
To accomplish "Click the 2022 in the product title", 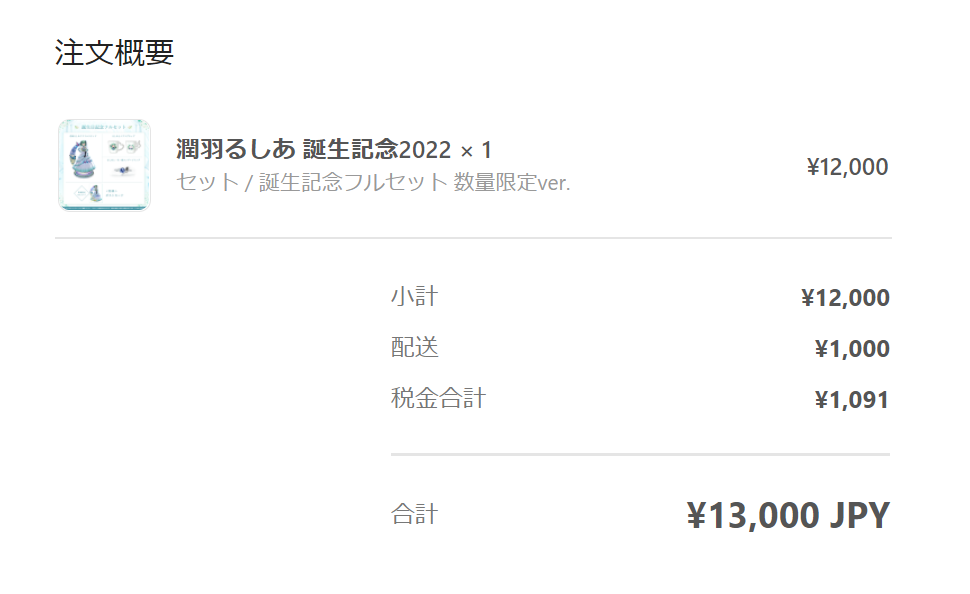I will (x=426, y=151).
